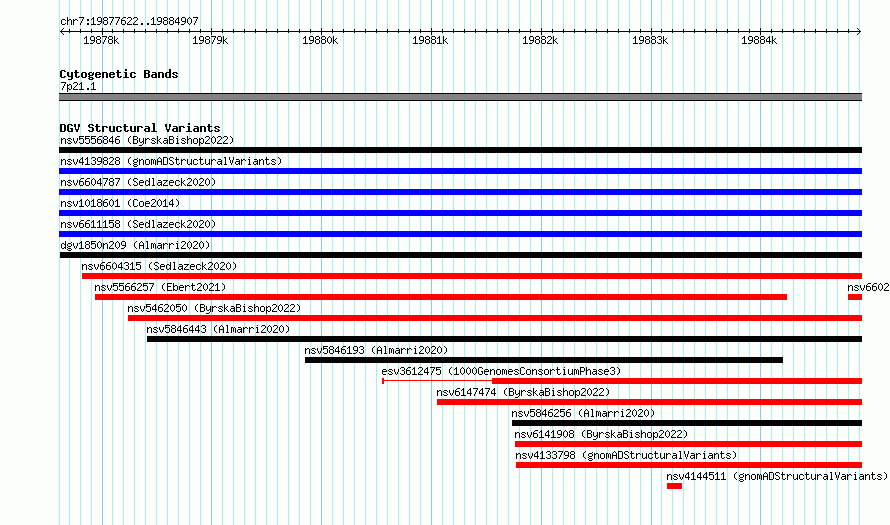
Task: Open nsv6611158 (Sedlazeck2020) variant label
Action: [x=138, y=224]
